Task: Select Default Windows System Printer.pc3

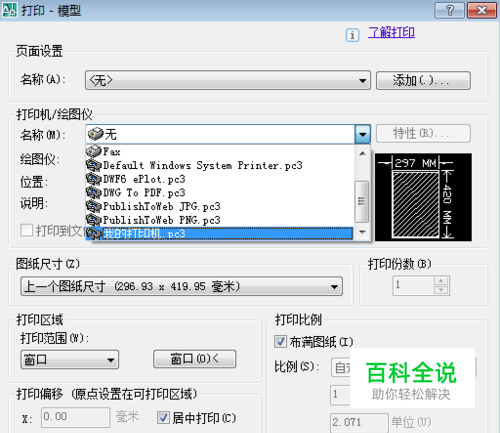Action: 219,165
